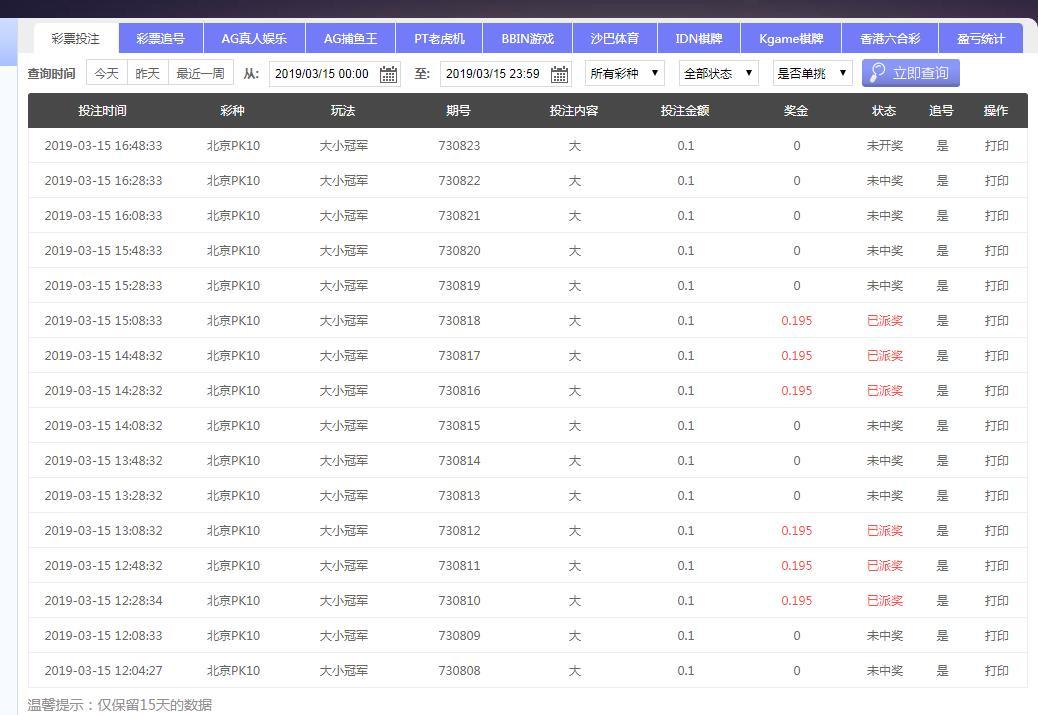Open the end date calendar picker icon
Viewport: 1038px width, 715px height.
click(x=559, y=74)
